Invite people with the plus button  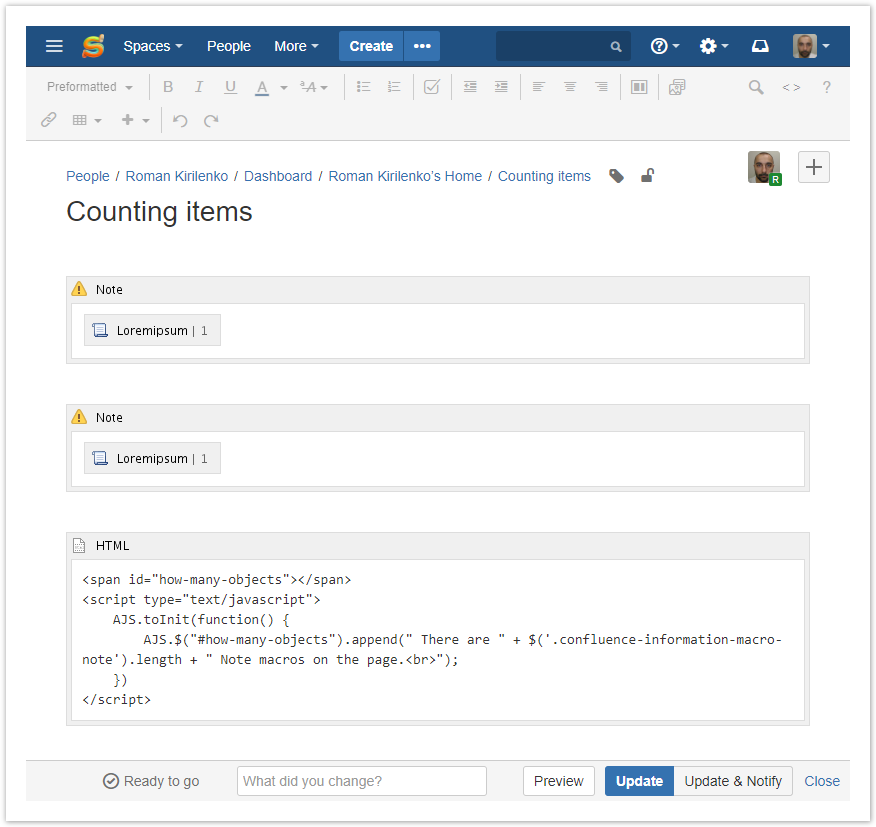[813, 167]
